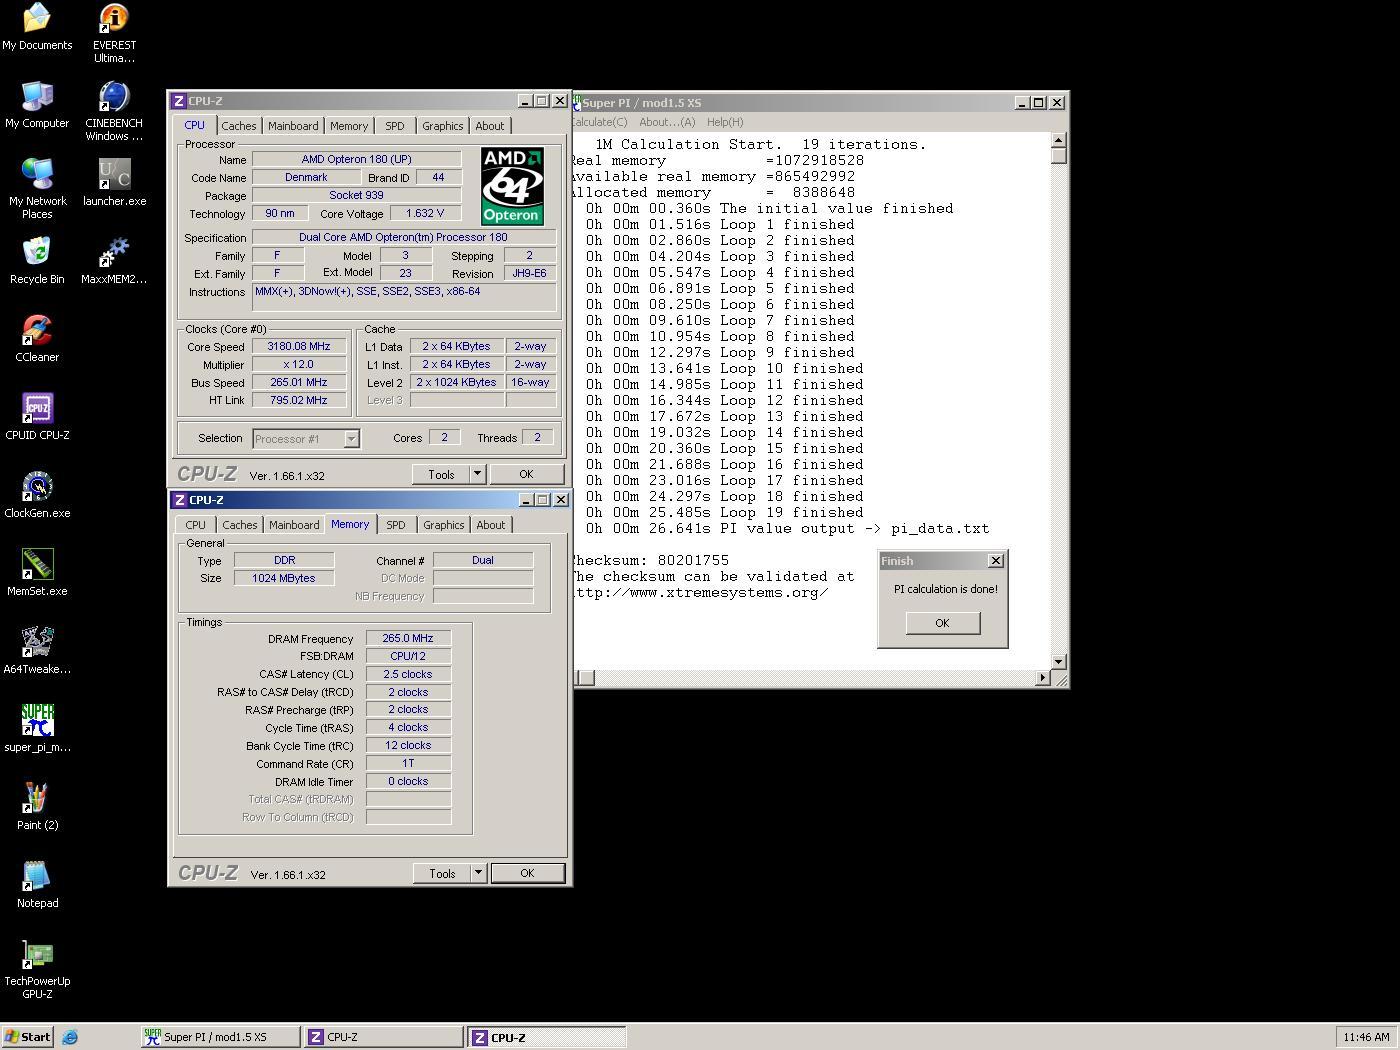The image size is (1400, 1050).
Task: Click the taskbar clock showing 11:46 AM
Action: click(x=1366, y=1037)
